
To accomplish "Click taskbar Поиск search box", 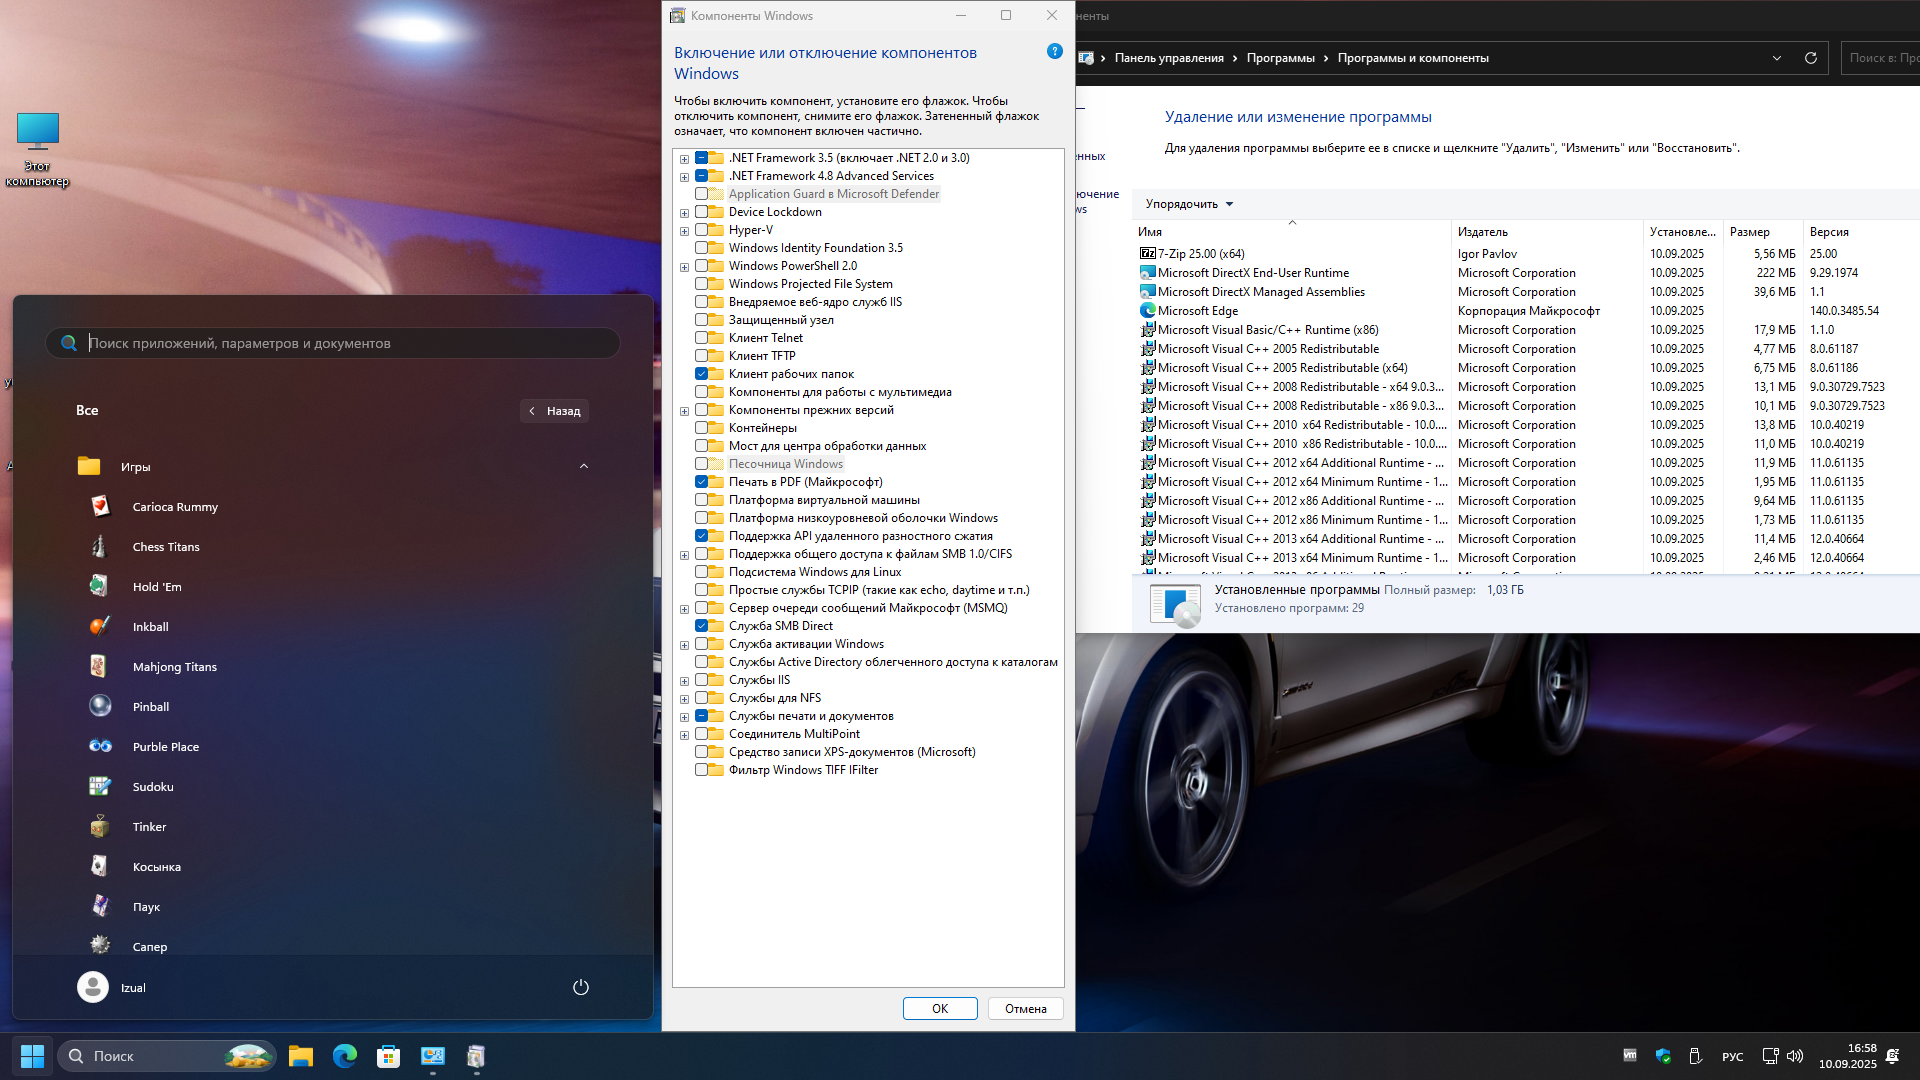I will pyautogui.click(x=166, y=1056).
